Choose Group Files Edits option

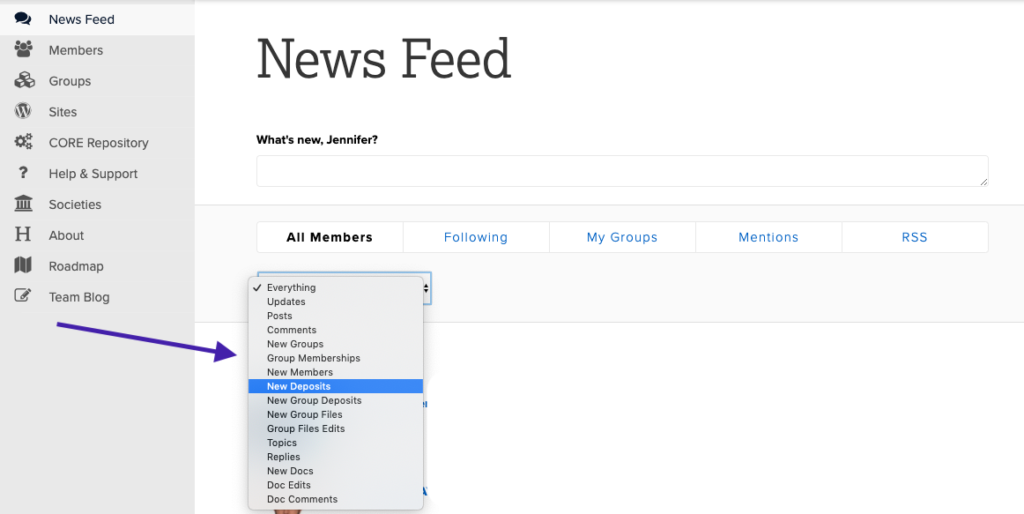click(336, 428)
